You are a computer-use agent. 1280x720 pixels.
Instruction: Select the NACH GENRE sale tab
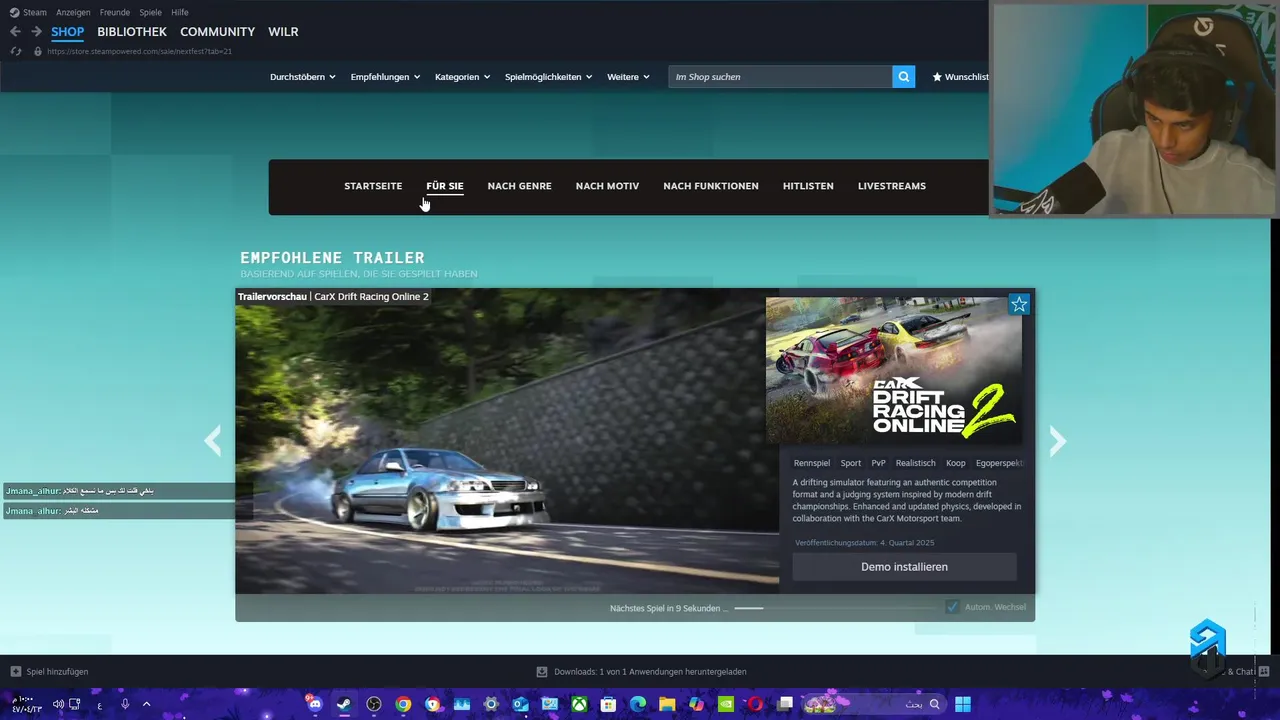coord(519,186)
